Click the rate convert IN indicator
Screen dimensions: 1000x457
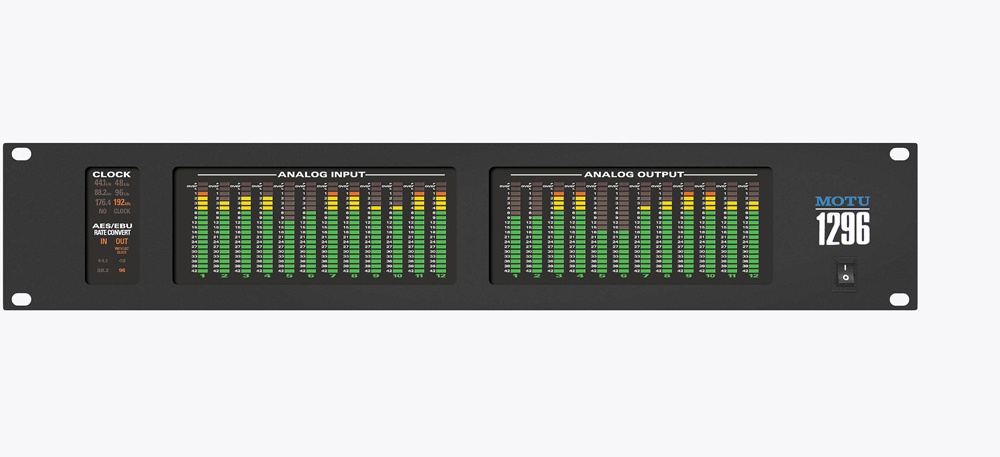(104, 242)
